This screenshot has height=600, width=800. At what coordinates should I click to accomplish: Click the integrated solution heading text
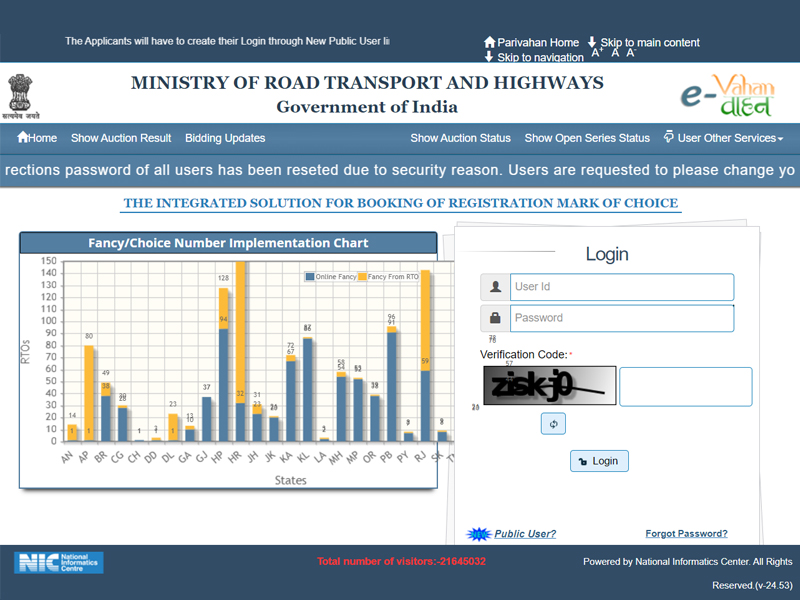[401, 203]
